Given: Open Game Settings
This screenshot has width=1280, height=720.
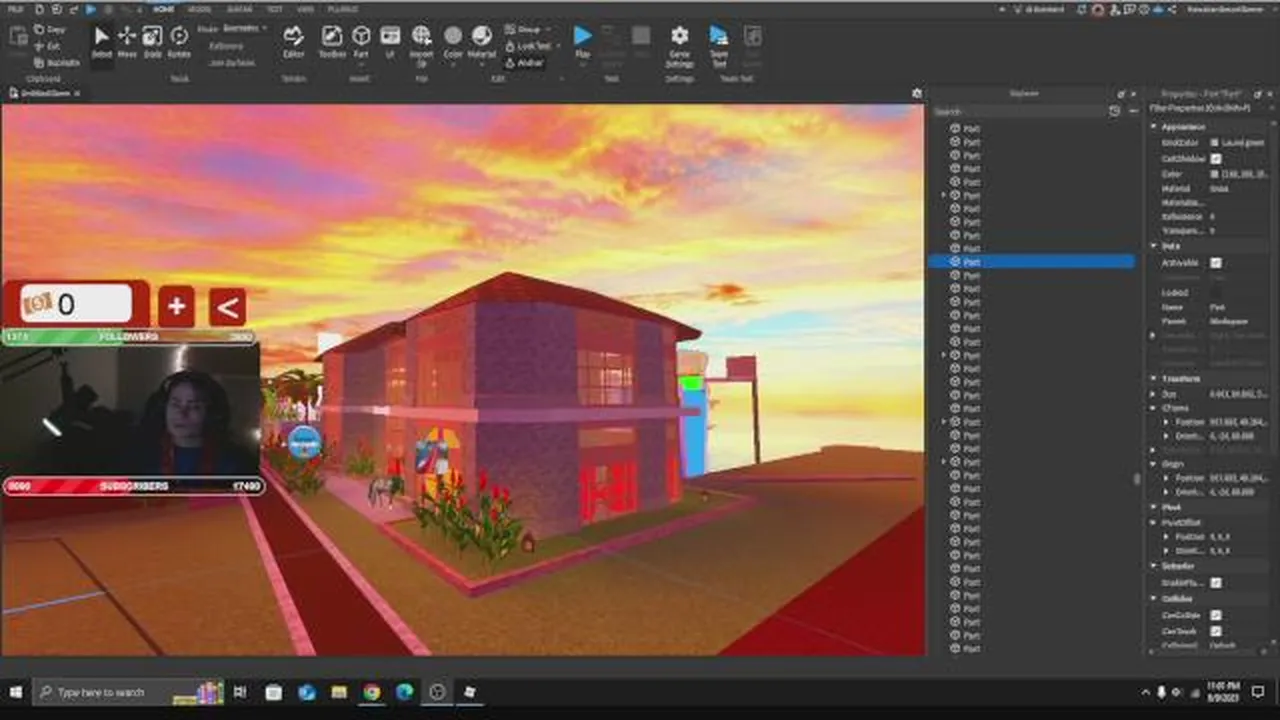Looking at the screenshot, I should 680,45.
